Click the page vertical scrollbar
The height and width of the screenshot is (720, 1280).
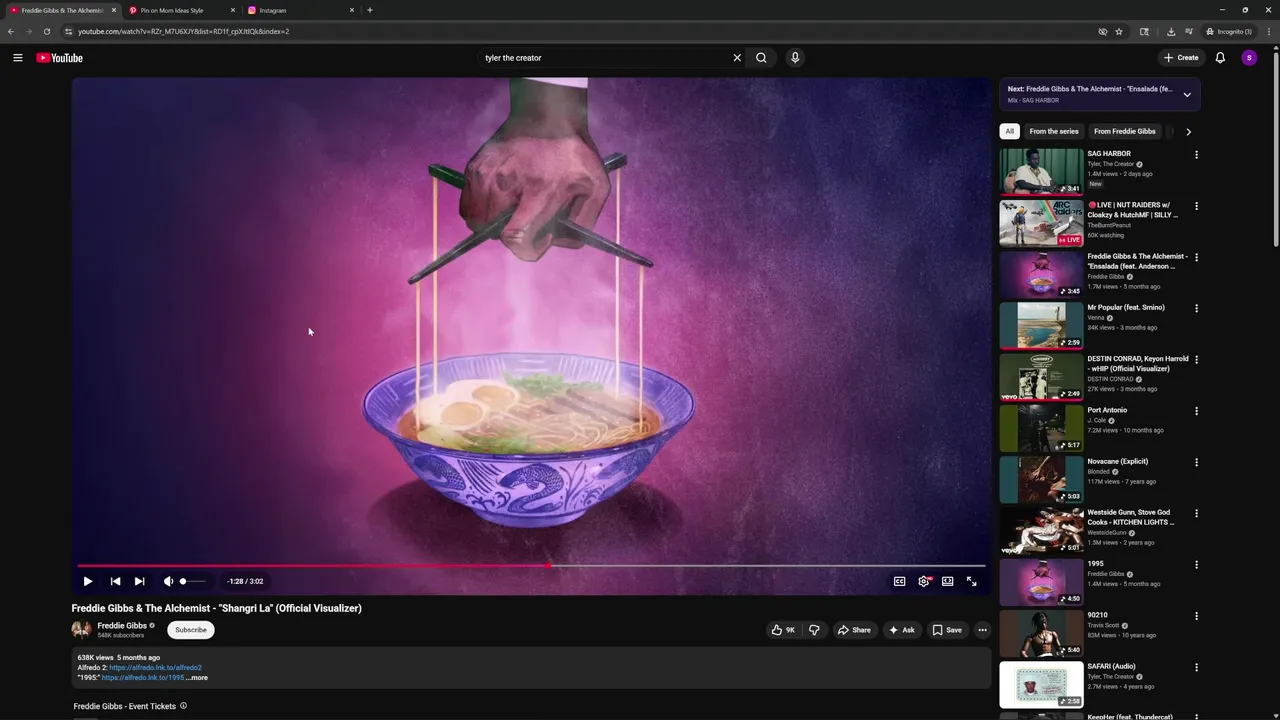pyautogui.click(x=1275, y=150)
